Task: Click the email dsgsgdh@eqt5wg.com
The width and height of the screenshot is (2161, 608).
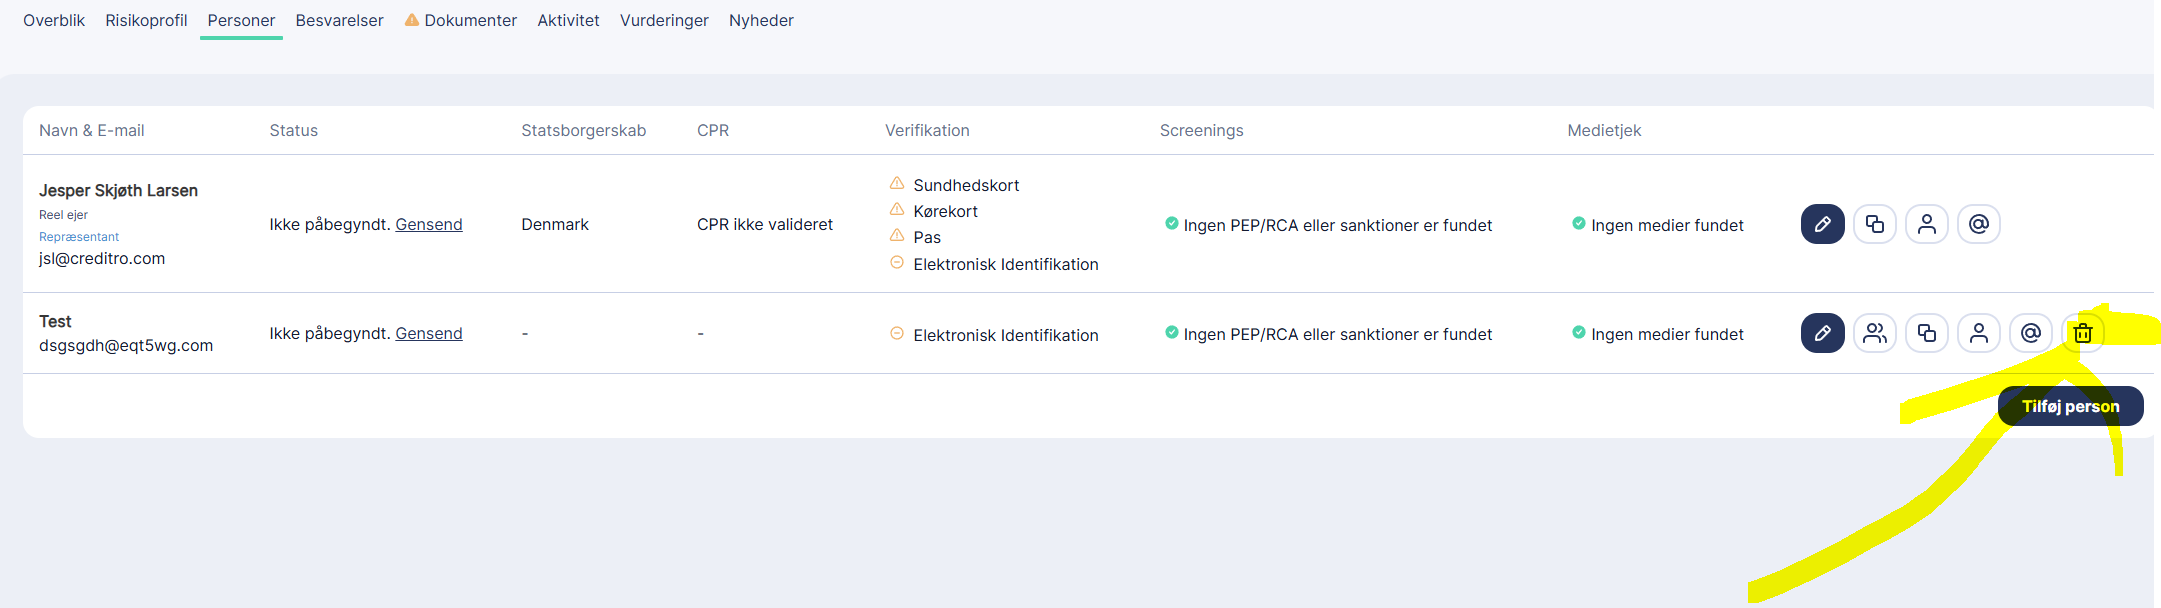Action: (x=126, y=345)
